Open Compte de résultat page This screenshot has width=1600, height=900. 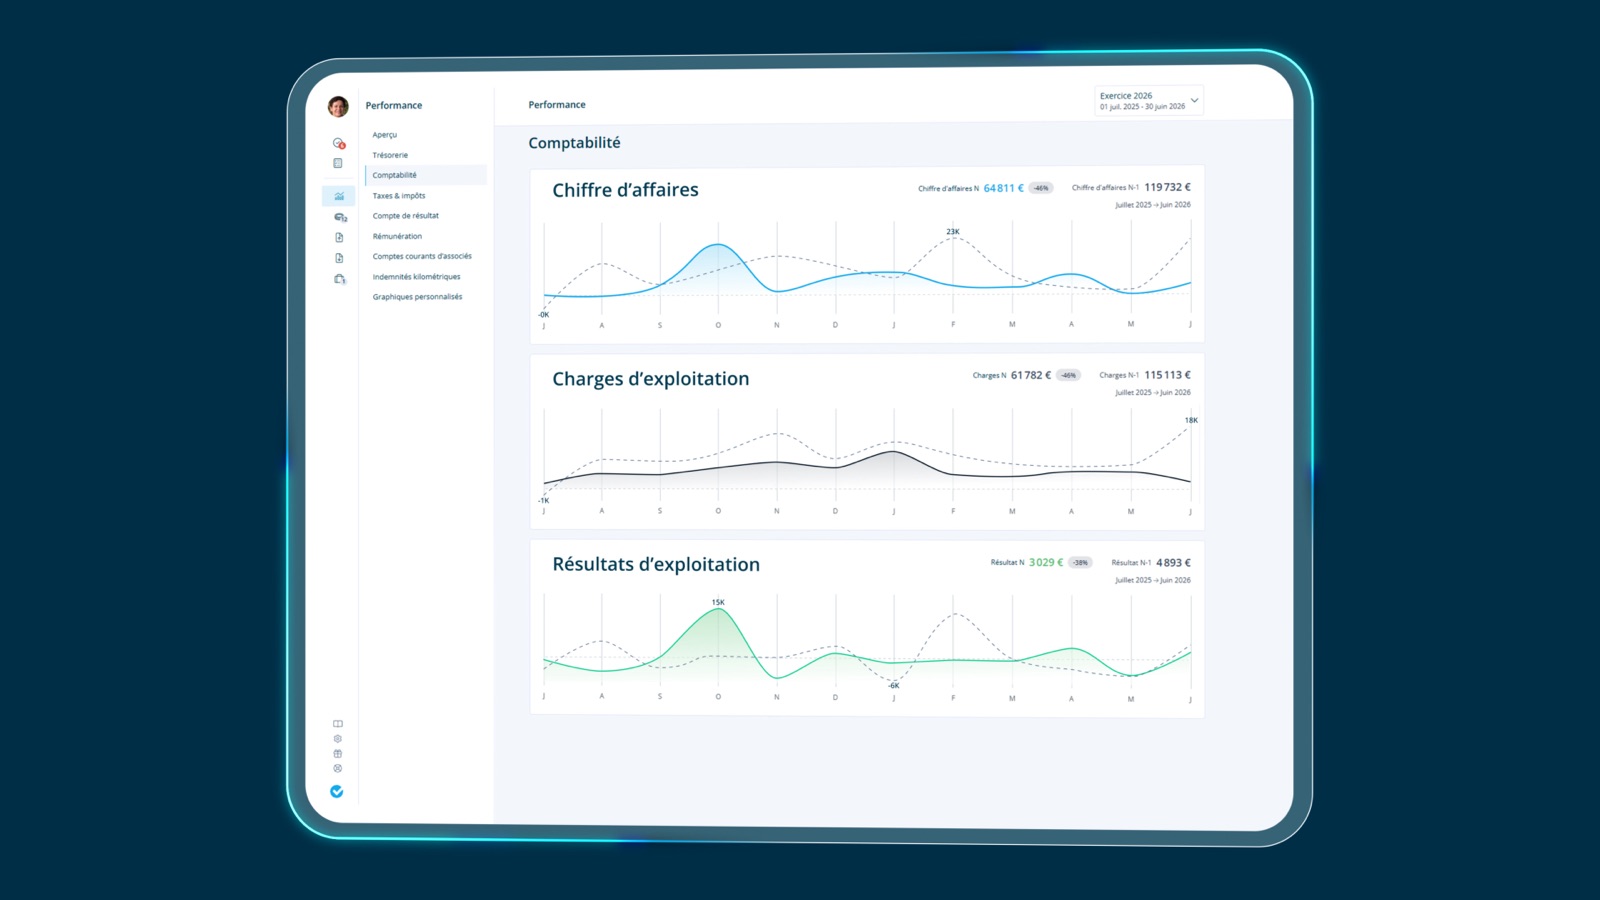tap(406, 216)
